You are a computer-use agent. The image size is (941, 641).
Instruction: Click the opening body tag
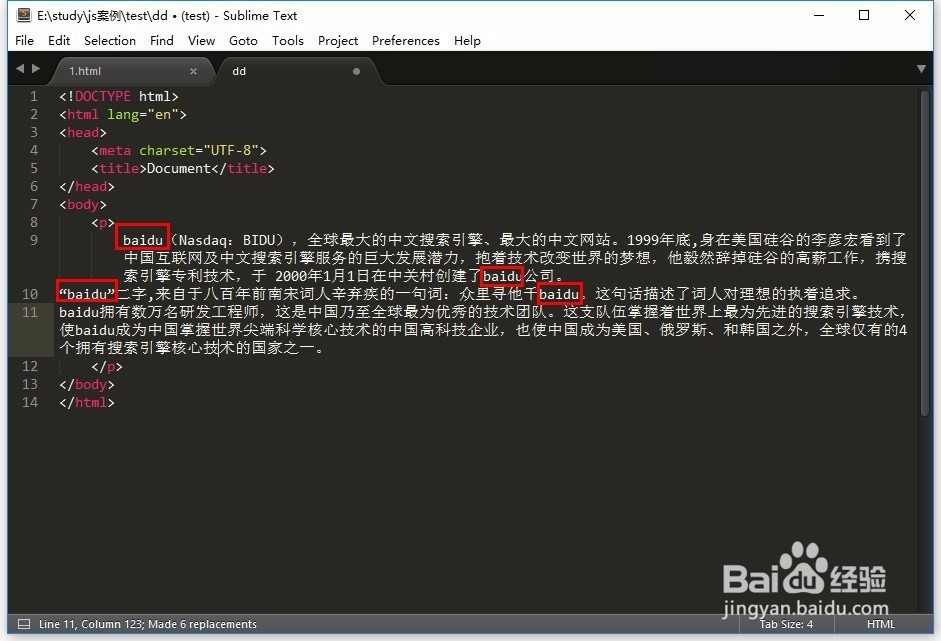click(x=83, y=204)
